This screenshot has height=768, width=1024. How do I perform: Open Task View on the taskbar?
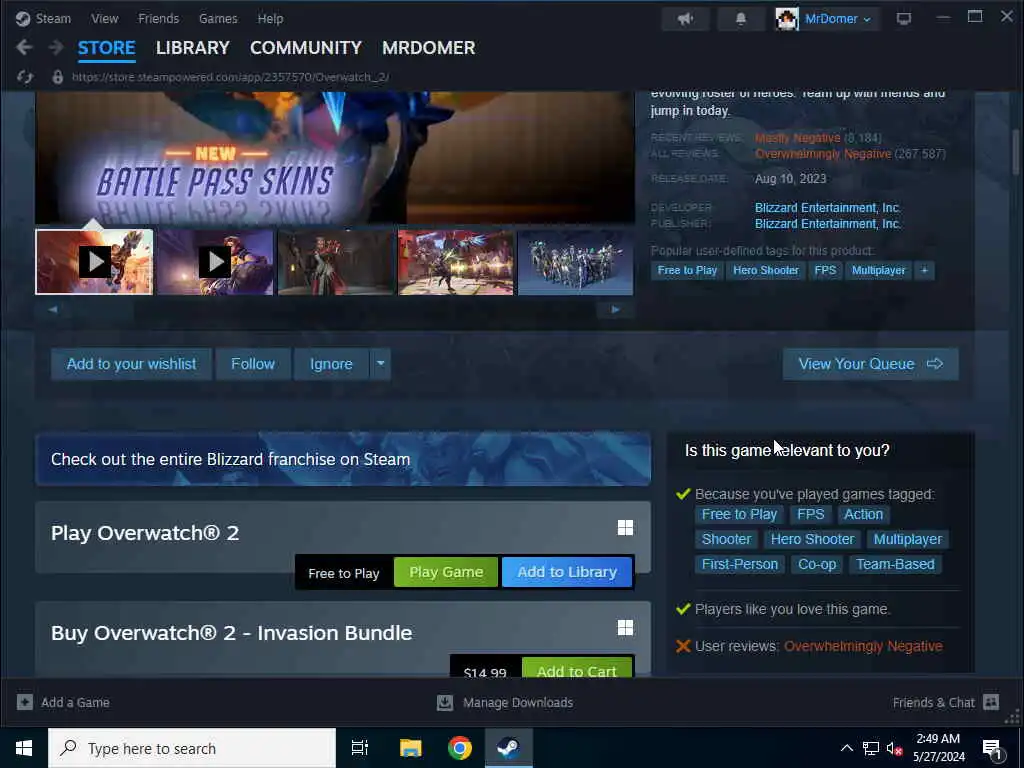pos(360,748)
